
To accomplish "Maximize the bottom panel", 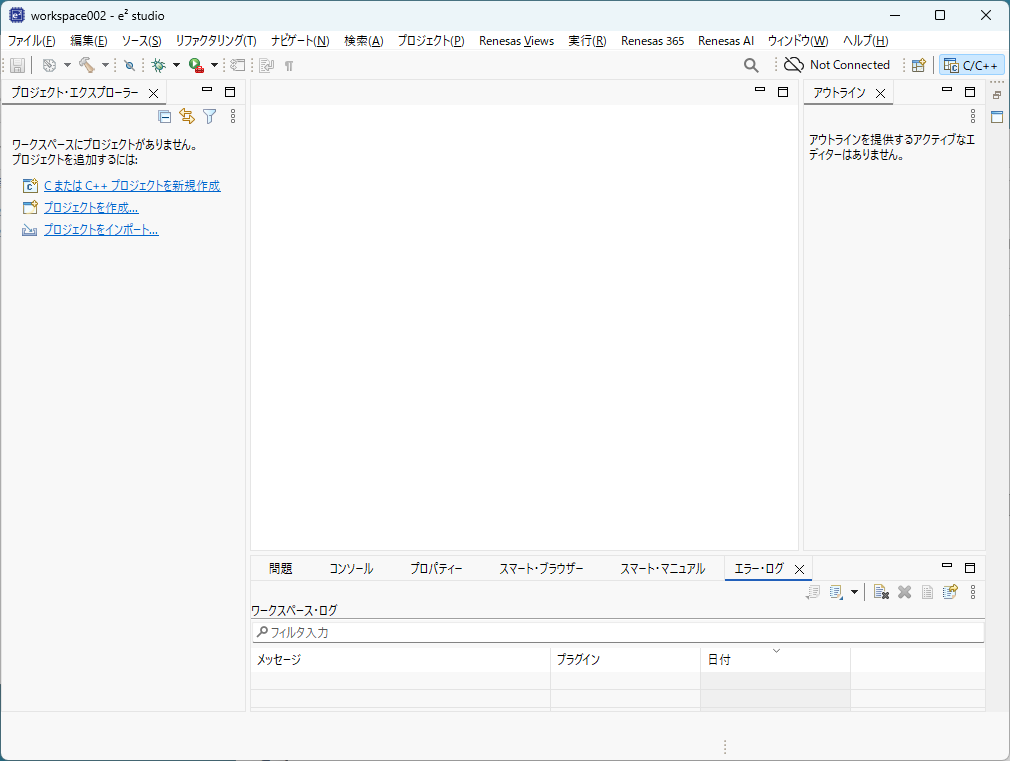I will coord(970,568).
